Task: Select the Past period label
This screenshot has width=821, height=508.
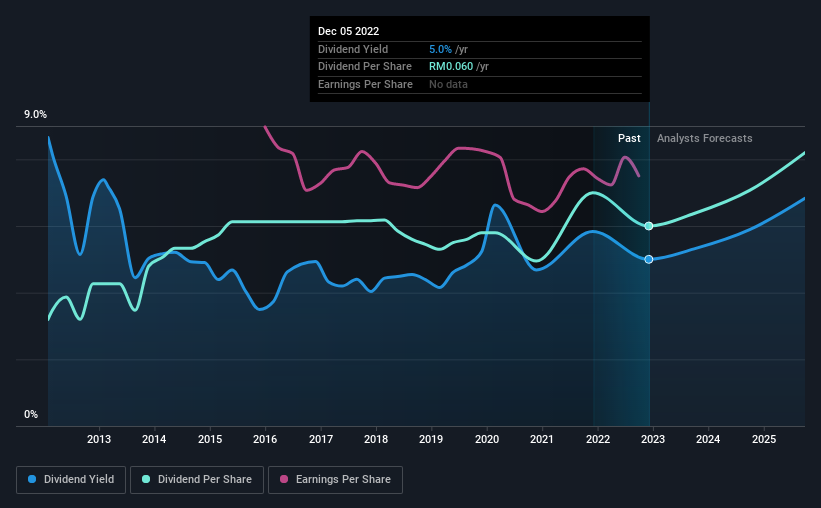Action: pos(629,138)
